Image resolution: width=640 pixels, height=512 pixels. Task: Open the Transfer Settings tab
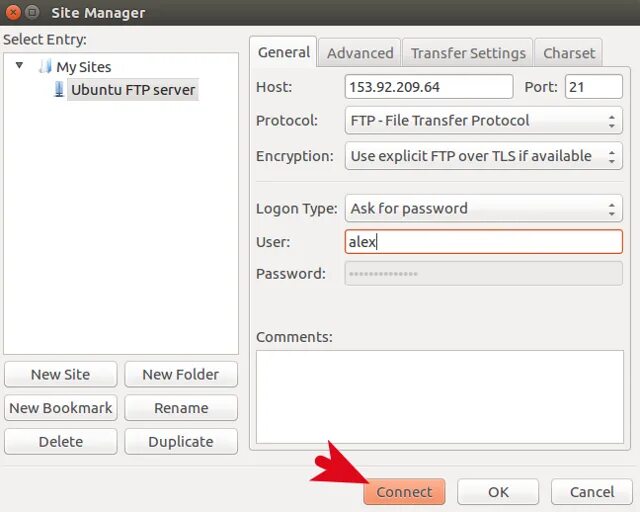468,53
